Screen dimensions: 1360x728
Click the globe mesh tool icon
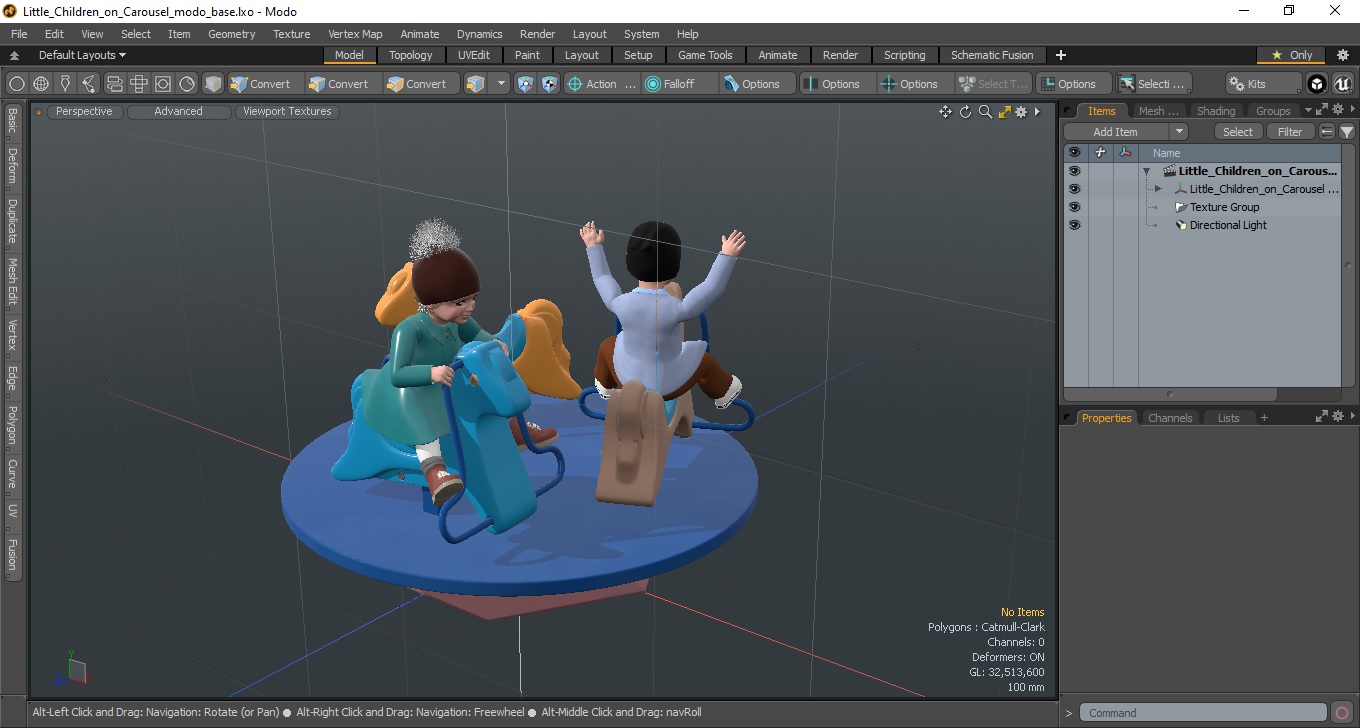(41, 84)
